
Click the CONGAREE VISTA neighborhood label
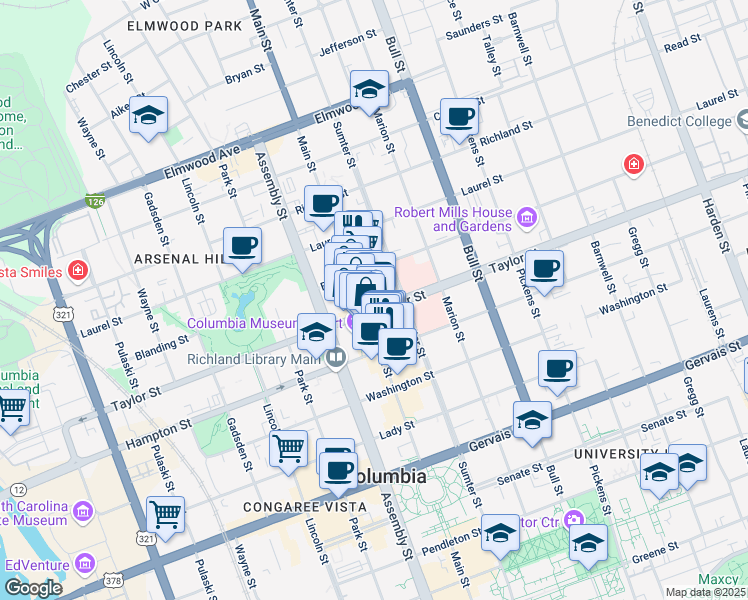coord(305,507)
